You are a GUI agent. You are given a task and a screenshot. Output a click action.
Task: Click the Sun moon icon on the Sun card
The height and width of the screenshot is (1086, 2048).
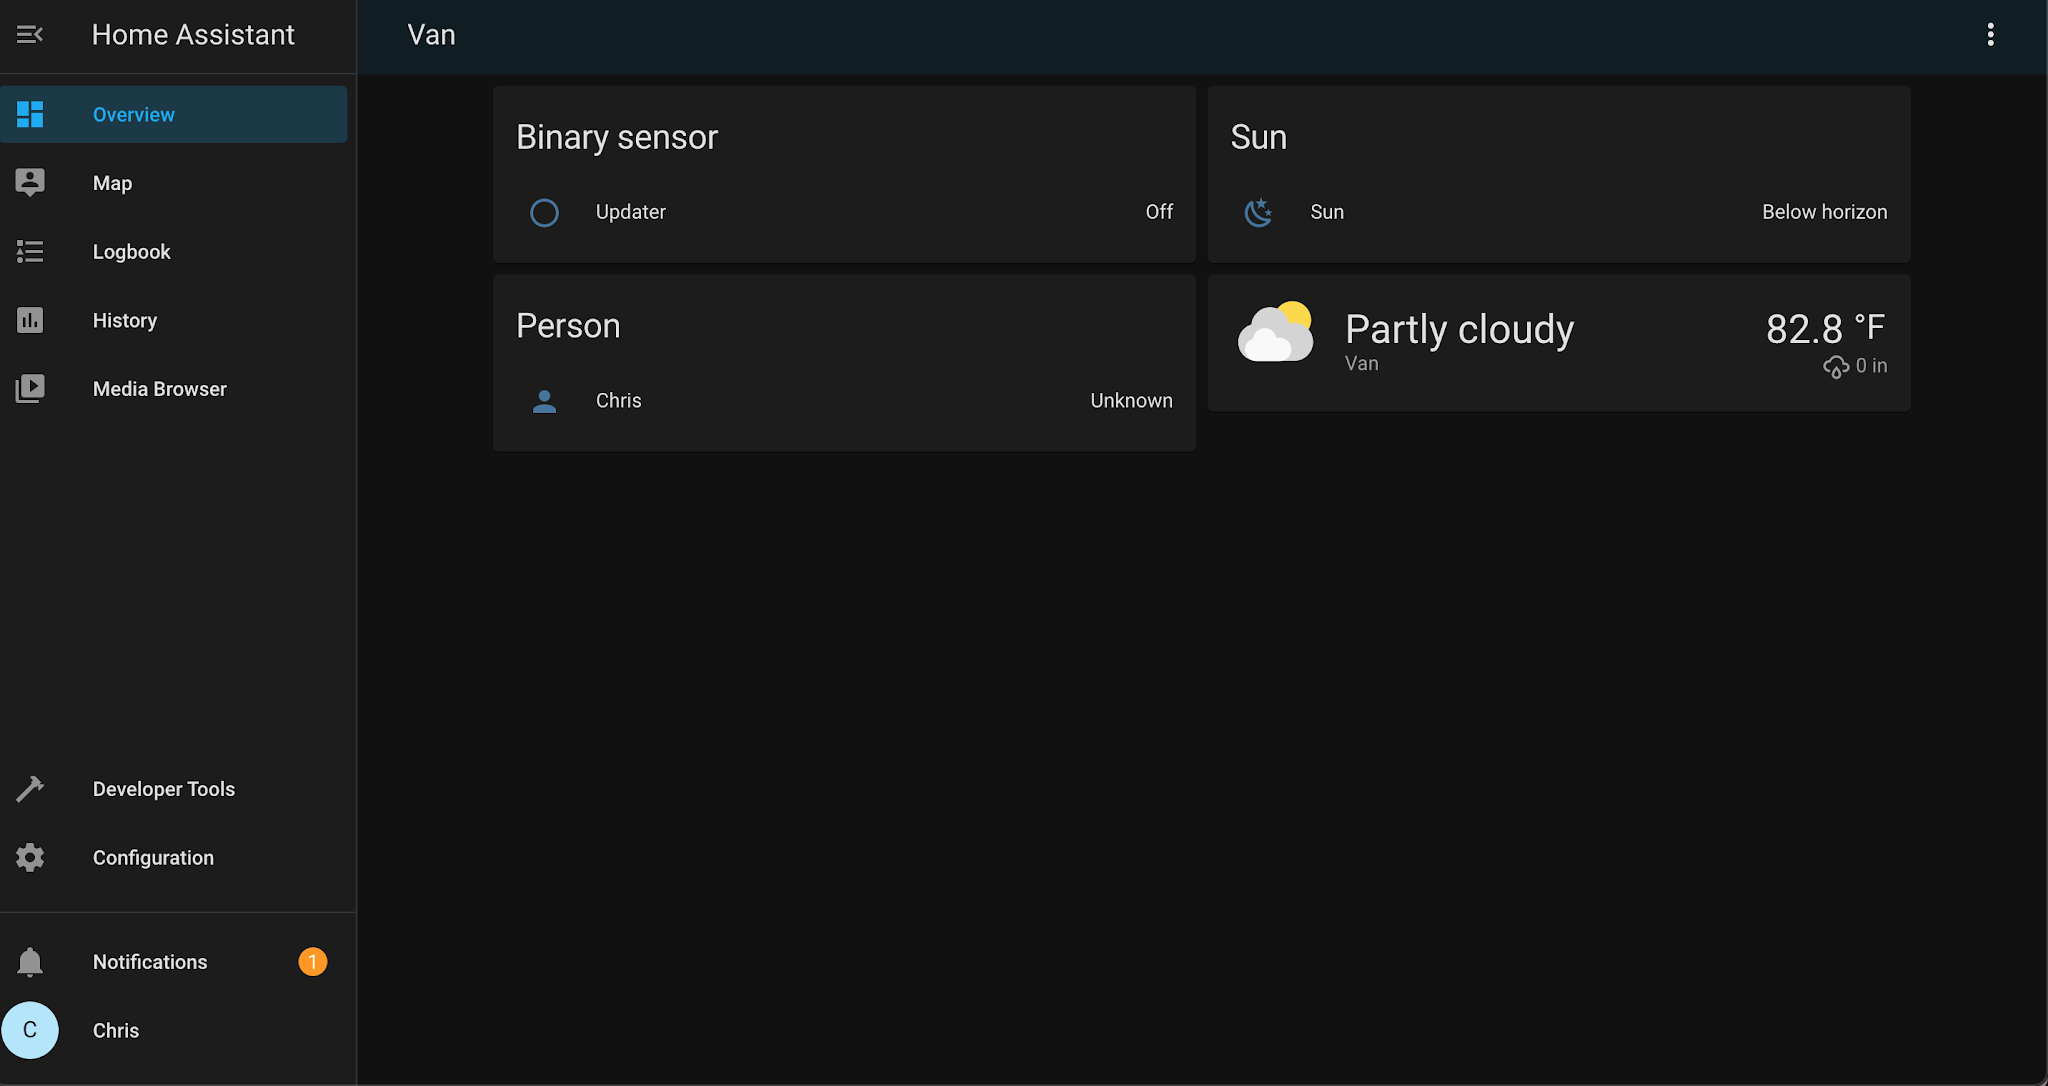1258,212
